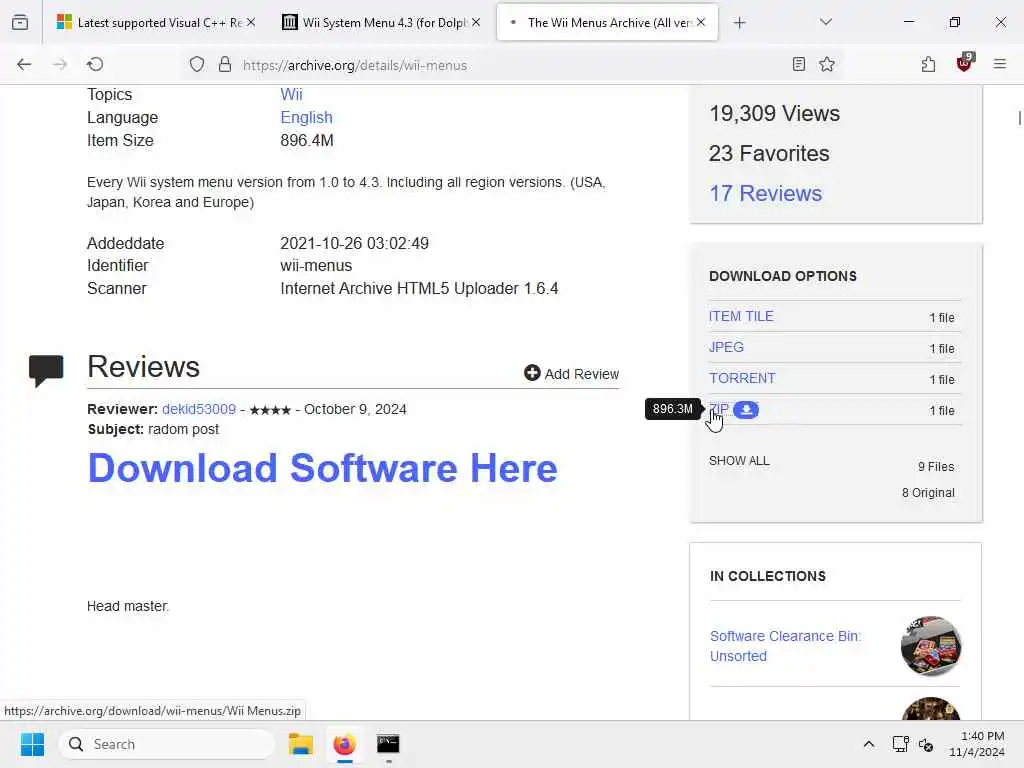Viewport: 1024px width, 768px height.
Task: Click the Reviews speech bubble icon
Action: tap(46, 370)
